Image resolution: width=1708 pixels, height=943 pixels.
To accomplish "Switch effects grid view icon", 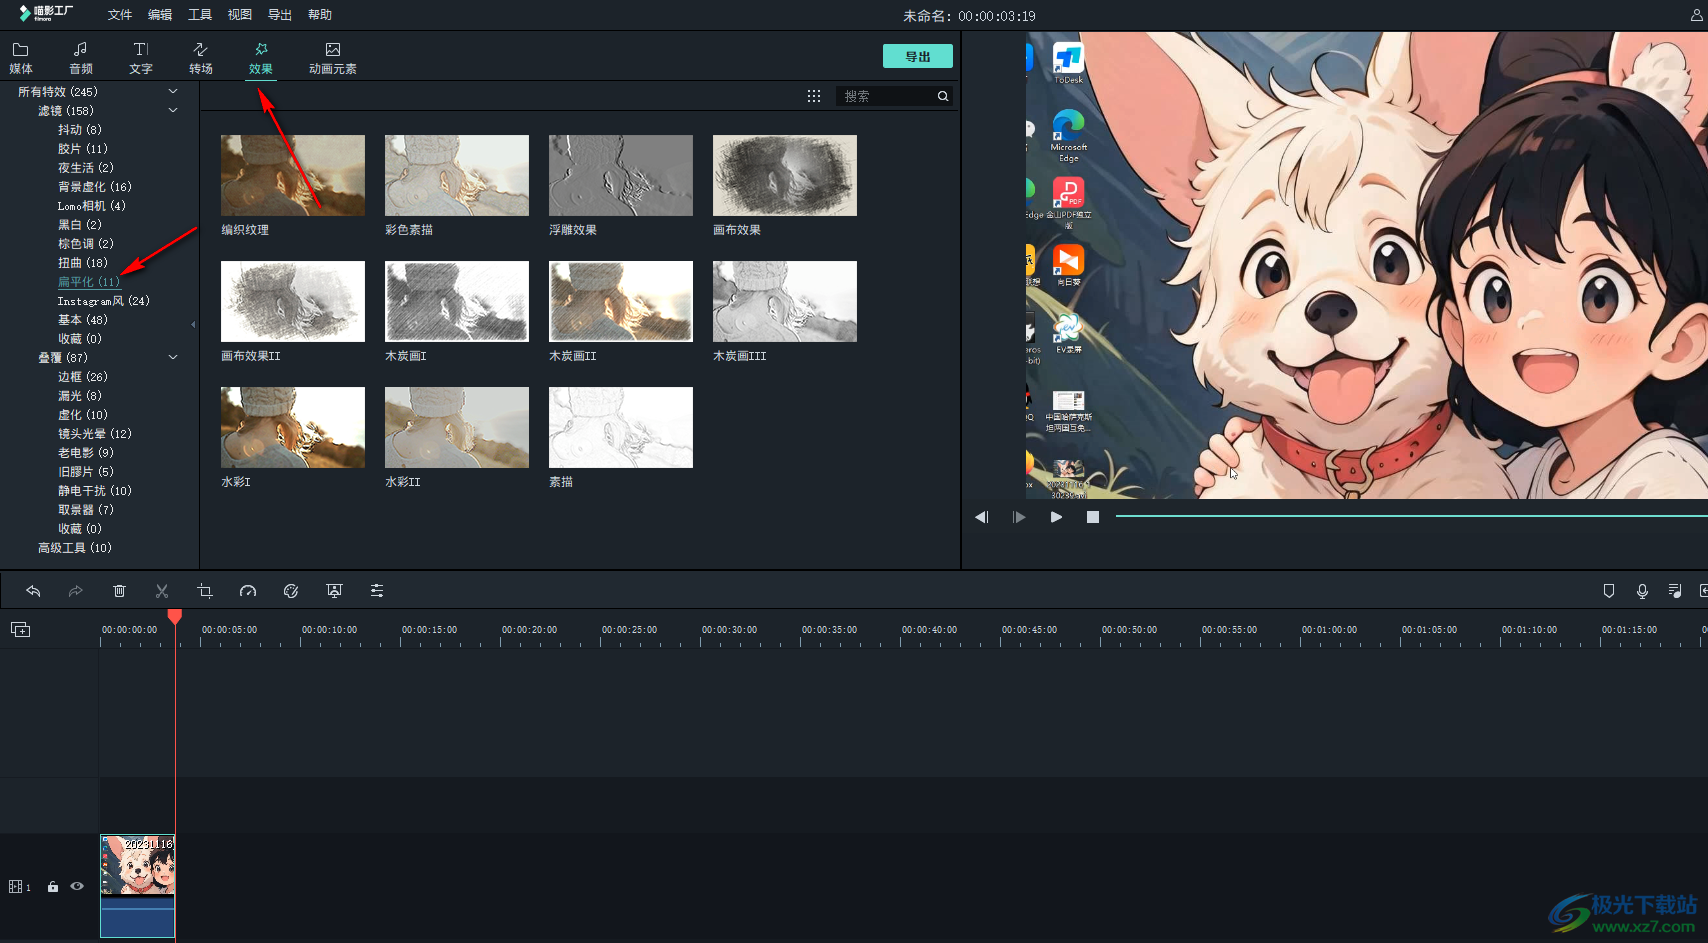I will coord(814,96).
